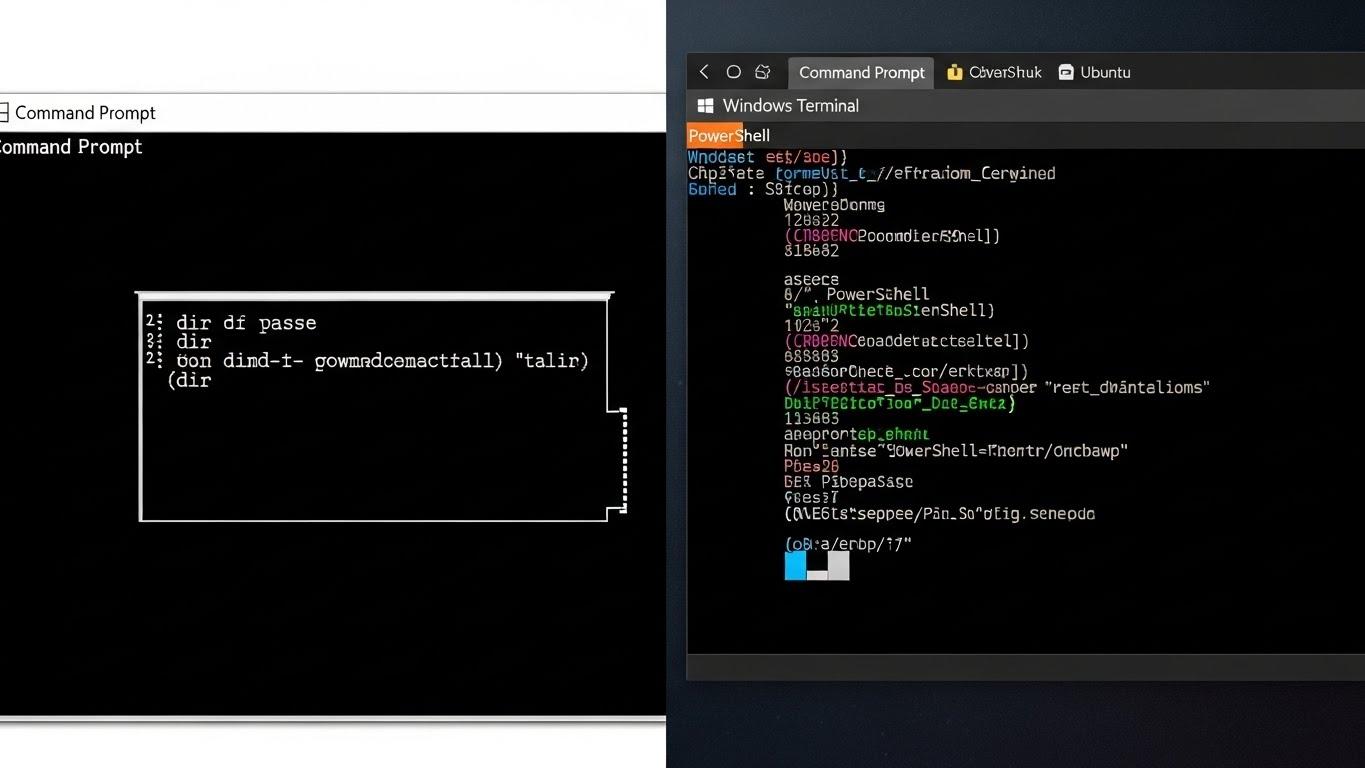Click the Windows logo beside Windows Terminal
Image resolution: width=1365 pixels, height=768 pixels.
pyautogui.click(x=706, y=105)
